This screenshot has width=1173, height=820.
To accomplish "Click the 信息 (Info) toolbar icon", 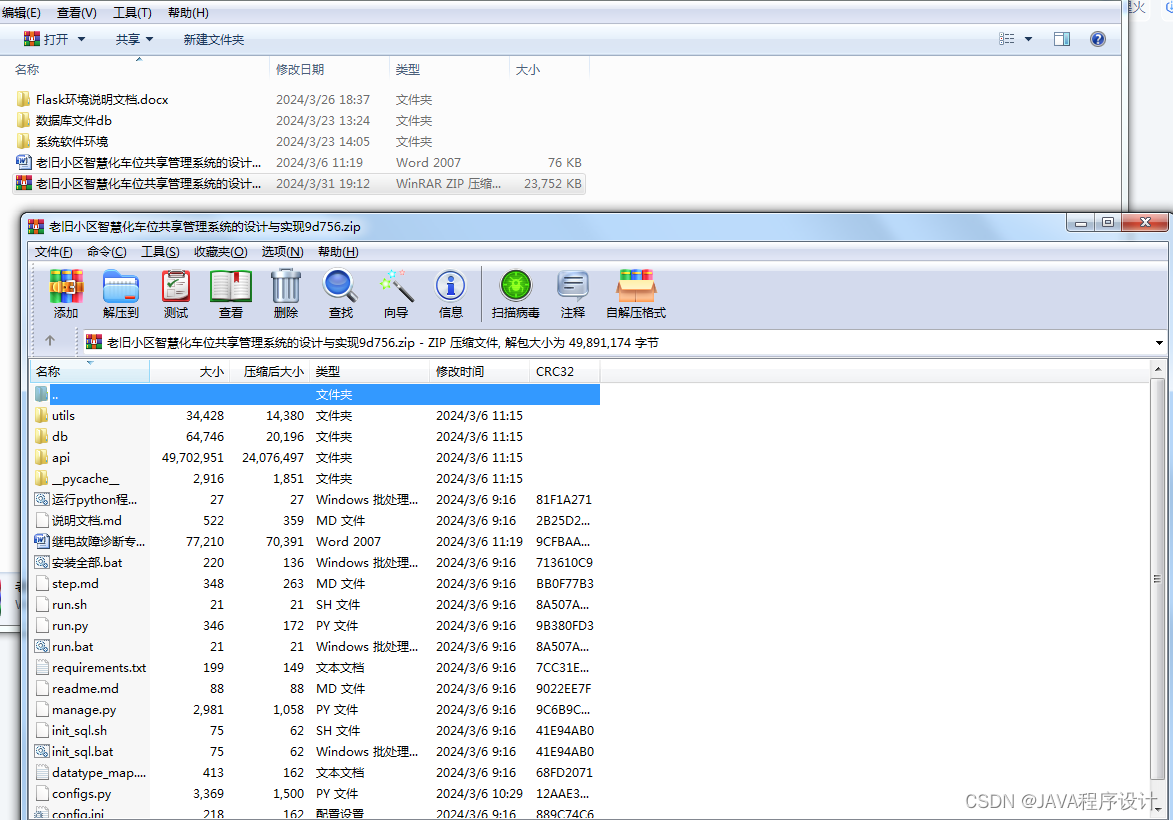I will tap(450, 293).
